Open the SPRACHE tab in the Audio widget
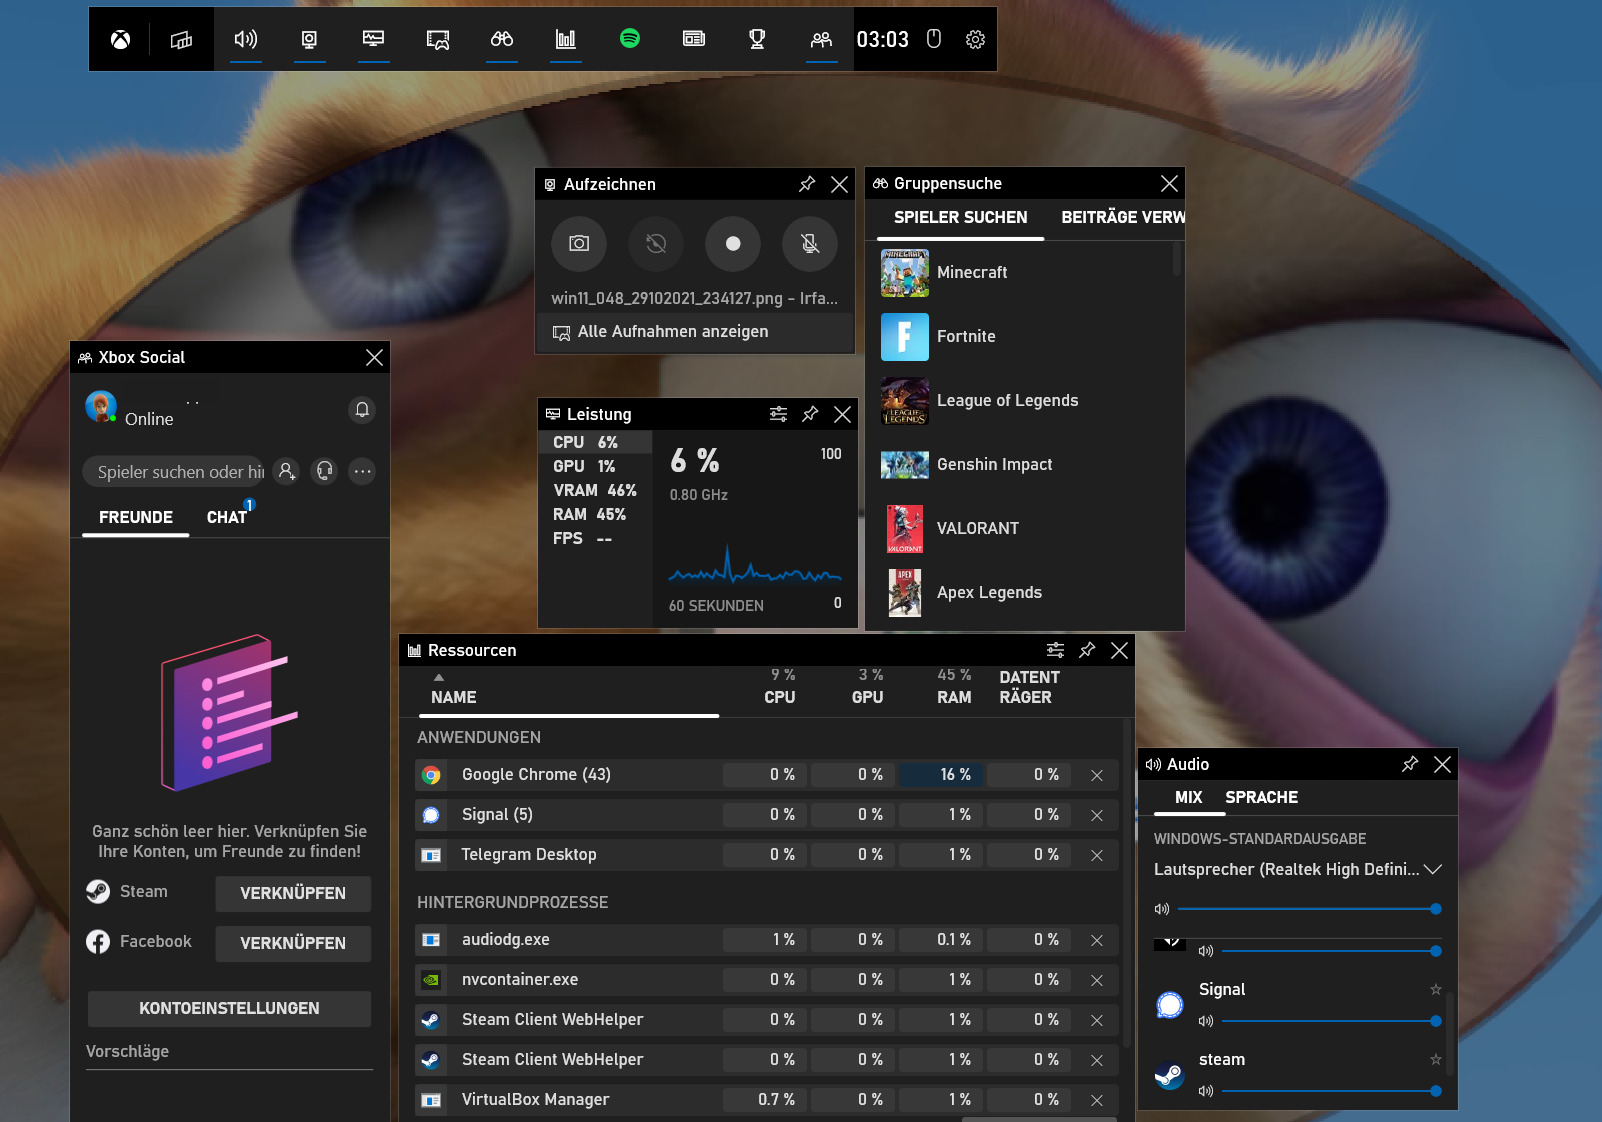The height and width of the screenshot is (1122, 1602). 1261,797
